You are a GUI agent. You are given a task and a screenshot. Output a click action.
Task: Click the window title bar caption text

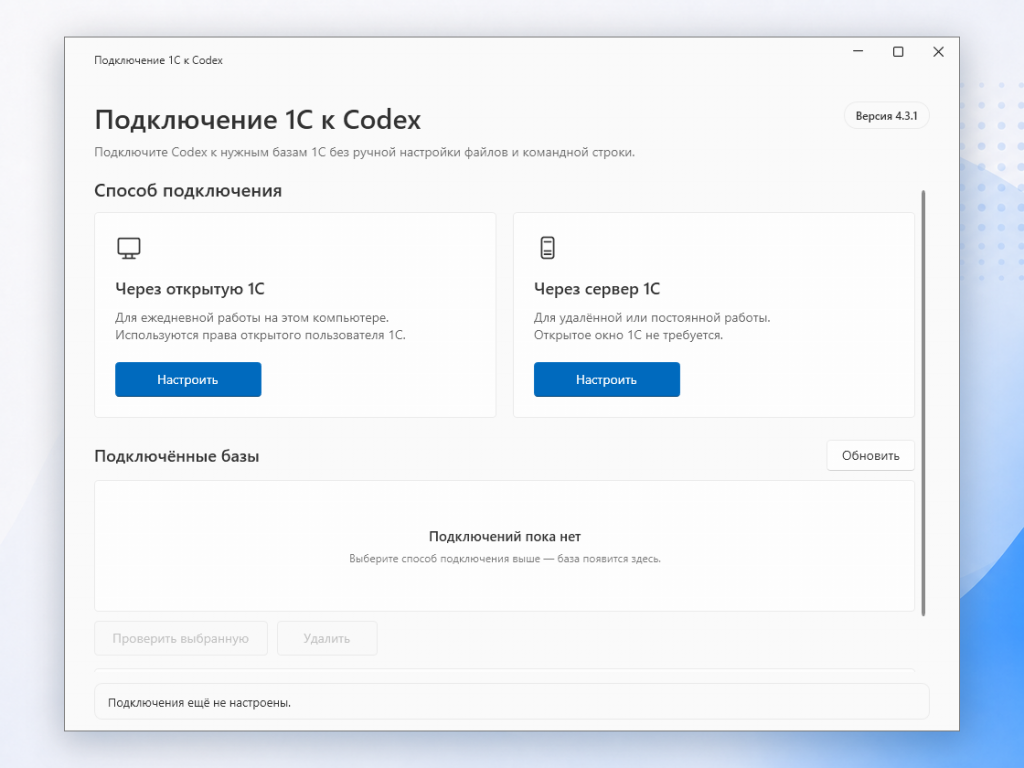(x=159, y=60)
